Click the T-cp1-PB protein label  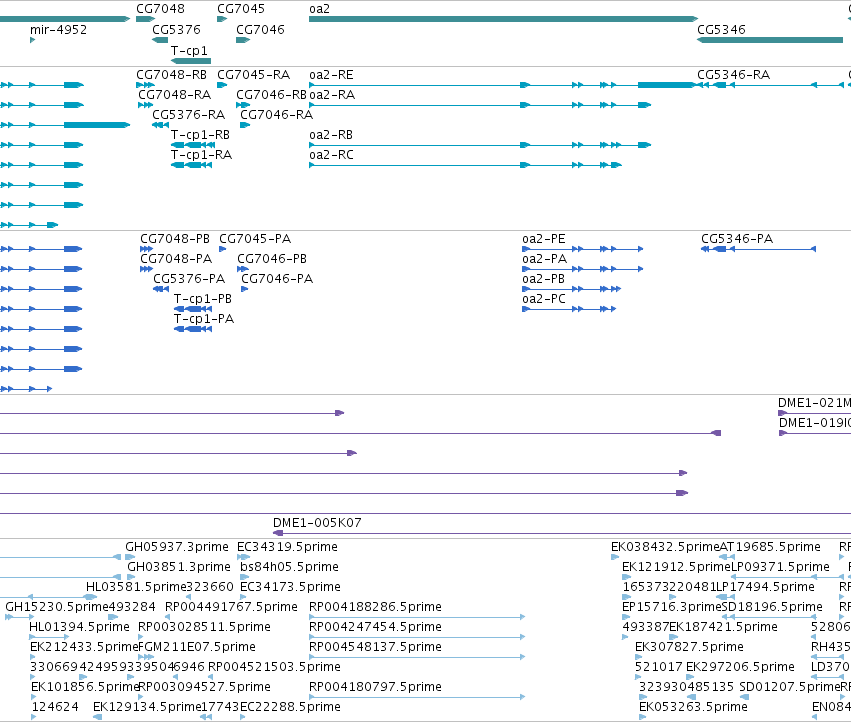pos(202,299)
